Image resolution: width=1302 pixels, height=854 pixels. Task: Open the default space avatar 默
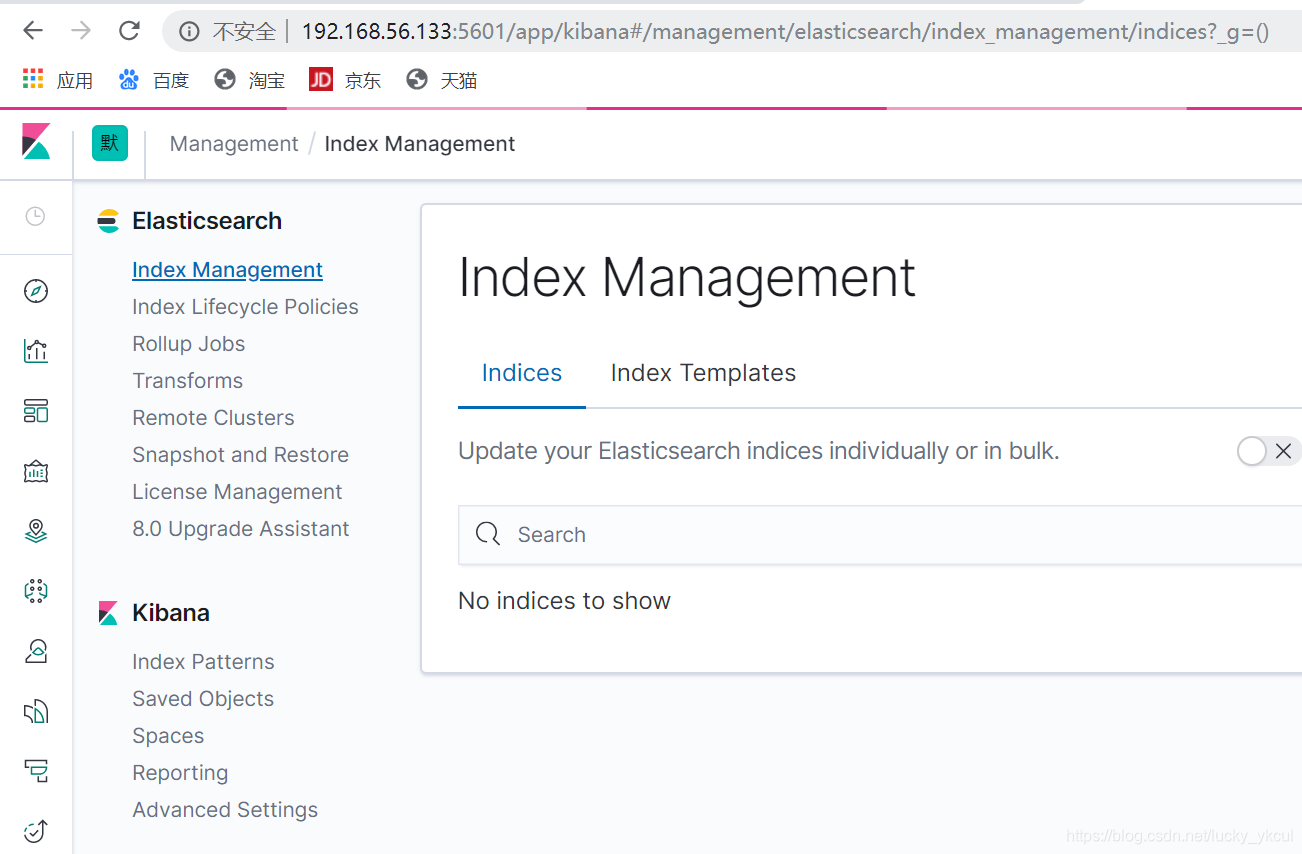click(110, 143)
